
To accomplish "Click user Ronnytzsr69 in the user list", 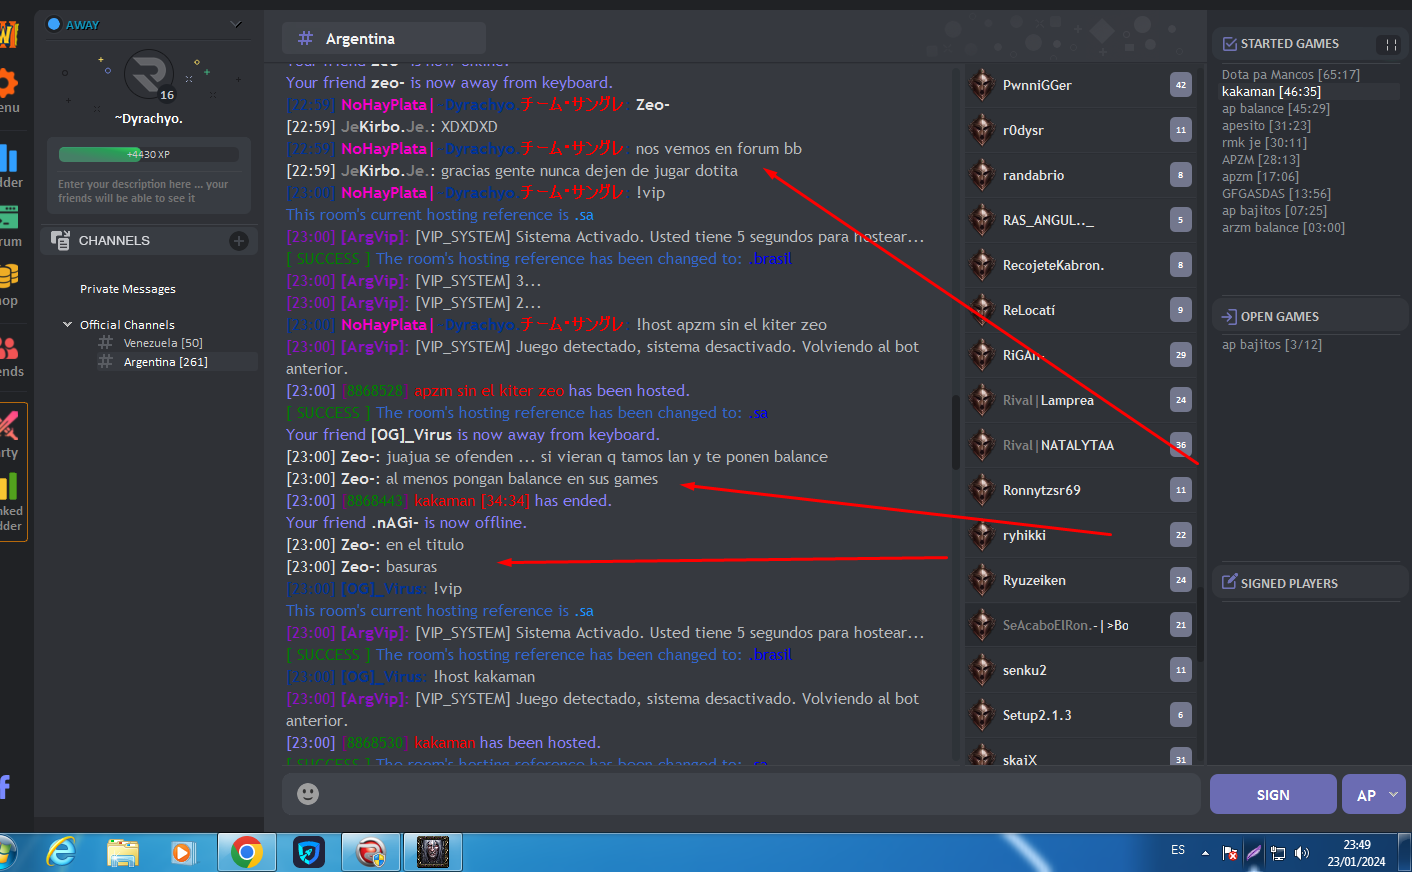I will 1041,490.
